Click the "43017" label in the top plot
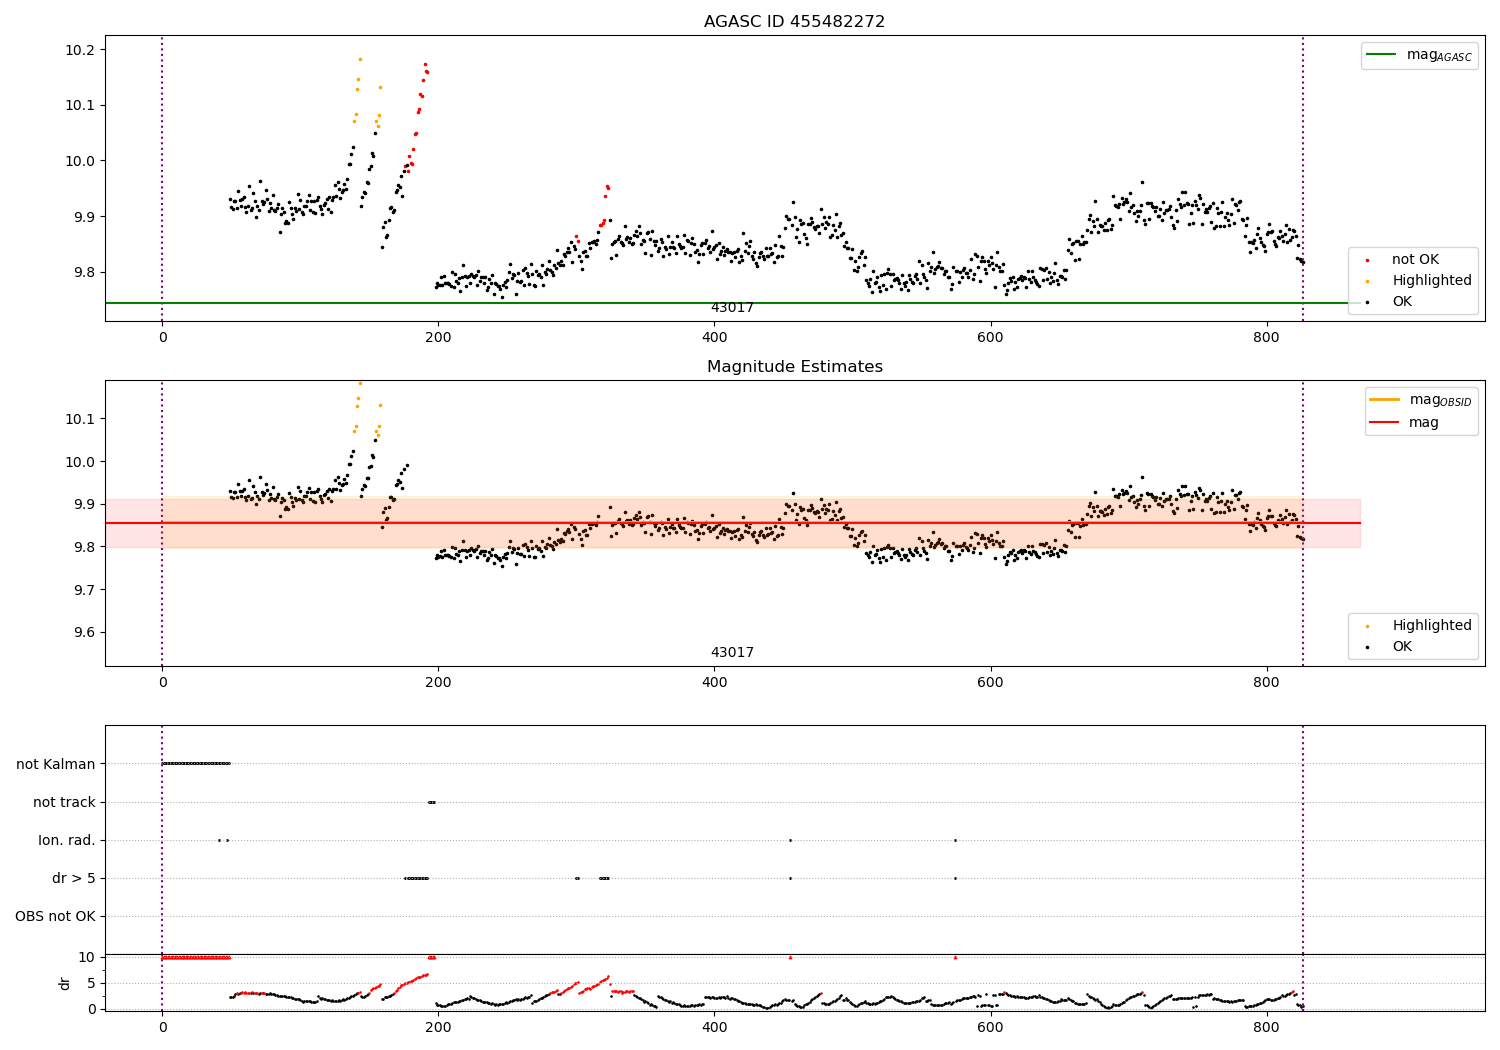 pos(732,308)
